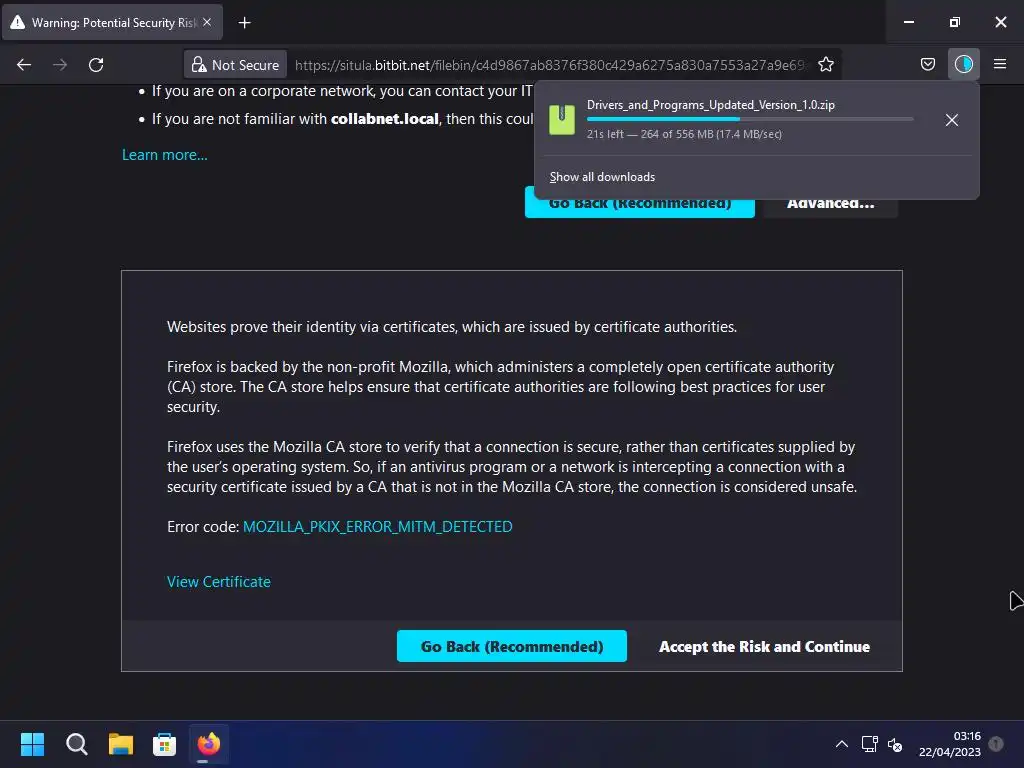
Task: Click the muted volume tray icon
Action: 895,744
